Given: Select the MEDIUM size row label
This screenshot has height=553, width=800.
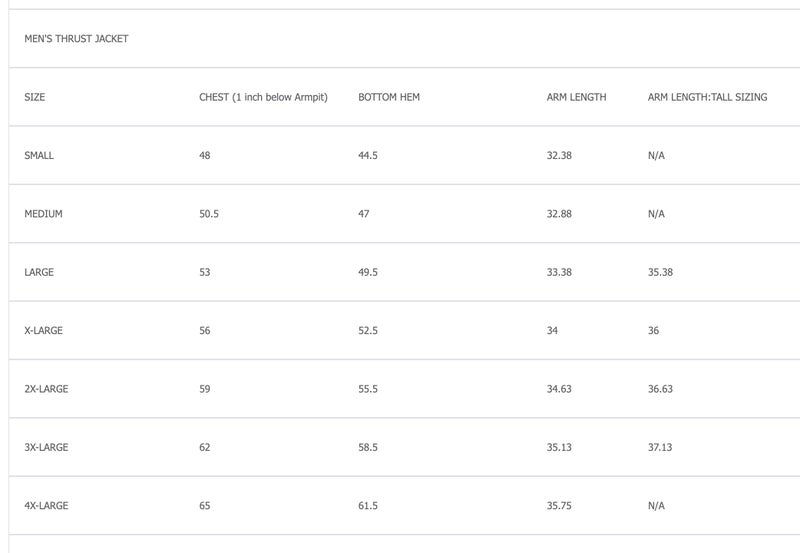Looking at the screenshot, I should point(43,214).
